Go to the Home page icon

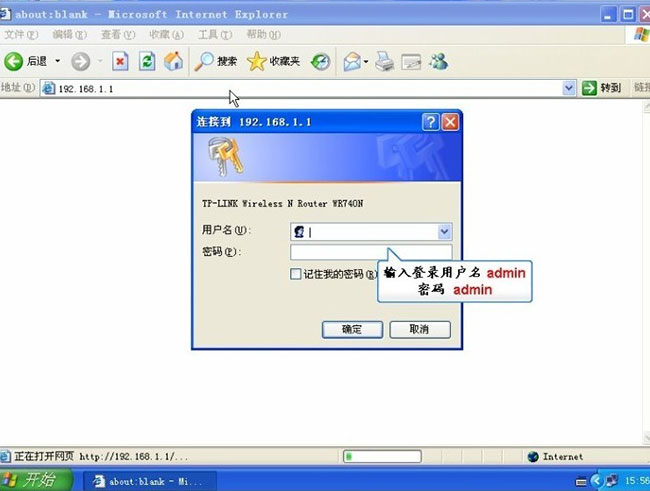[173, 61]
